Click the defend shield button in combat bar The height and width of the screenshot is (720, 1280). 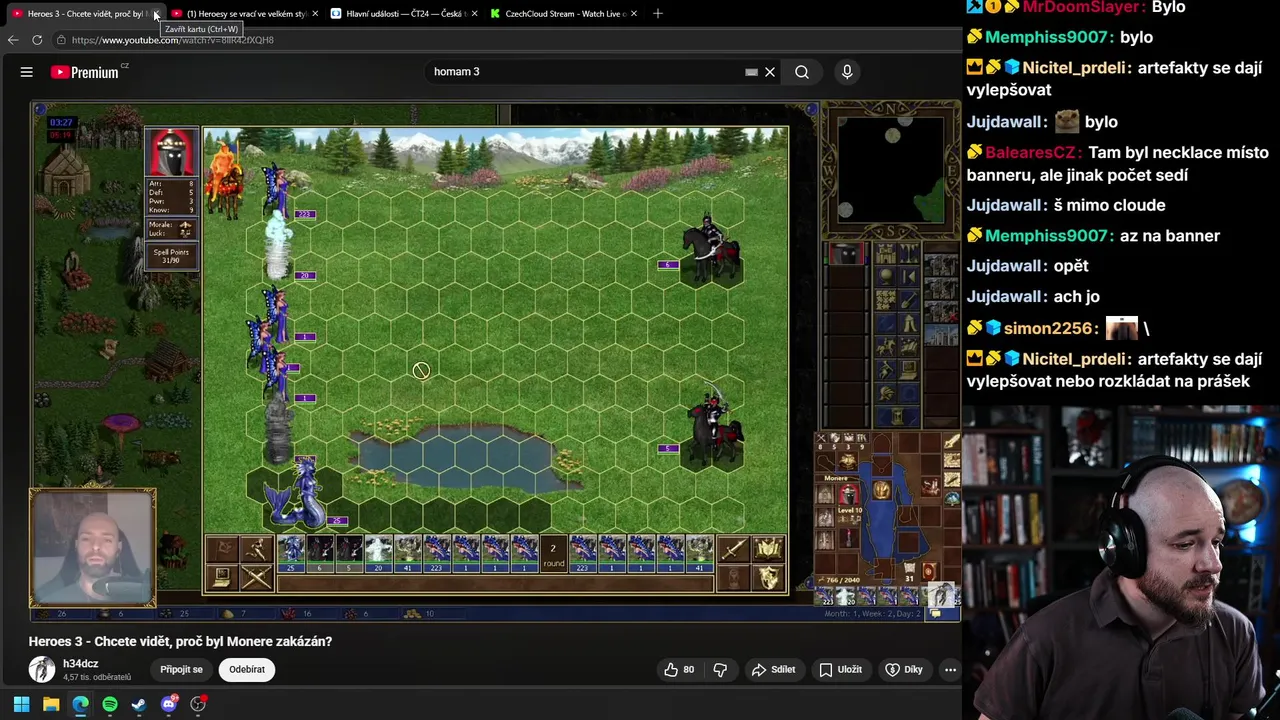[x=768, y=577]
